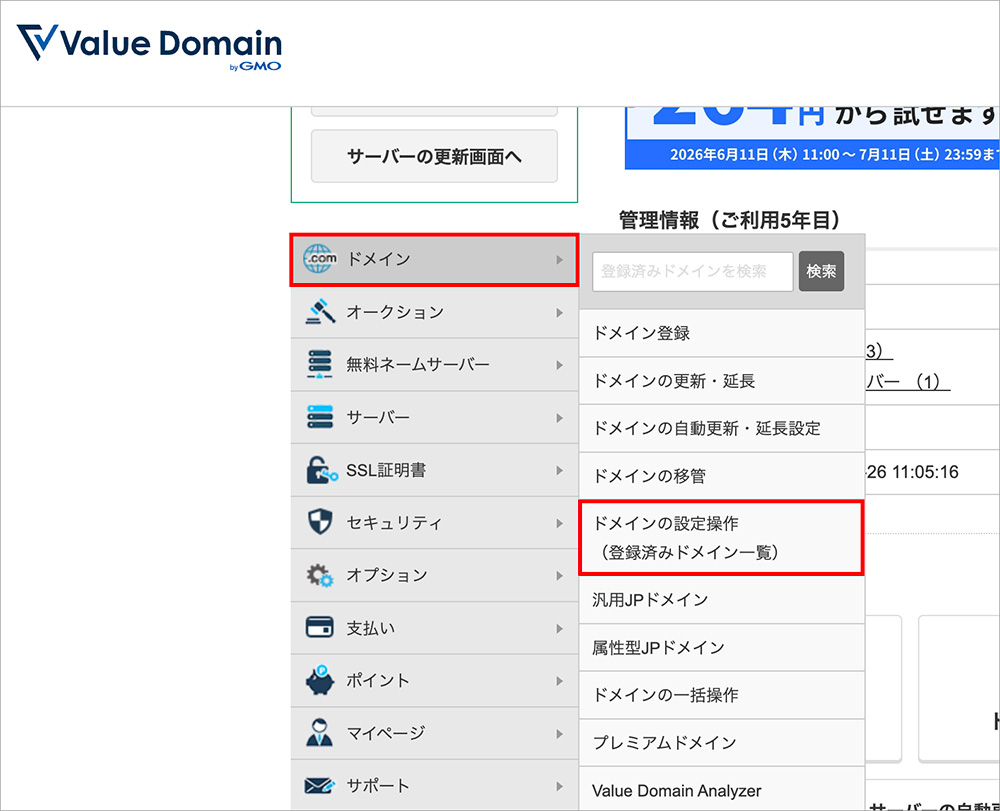
Task: Click the .com globe domain icon
Action: 320,259
